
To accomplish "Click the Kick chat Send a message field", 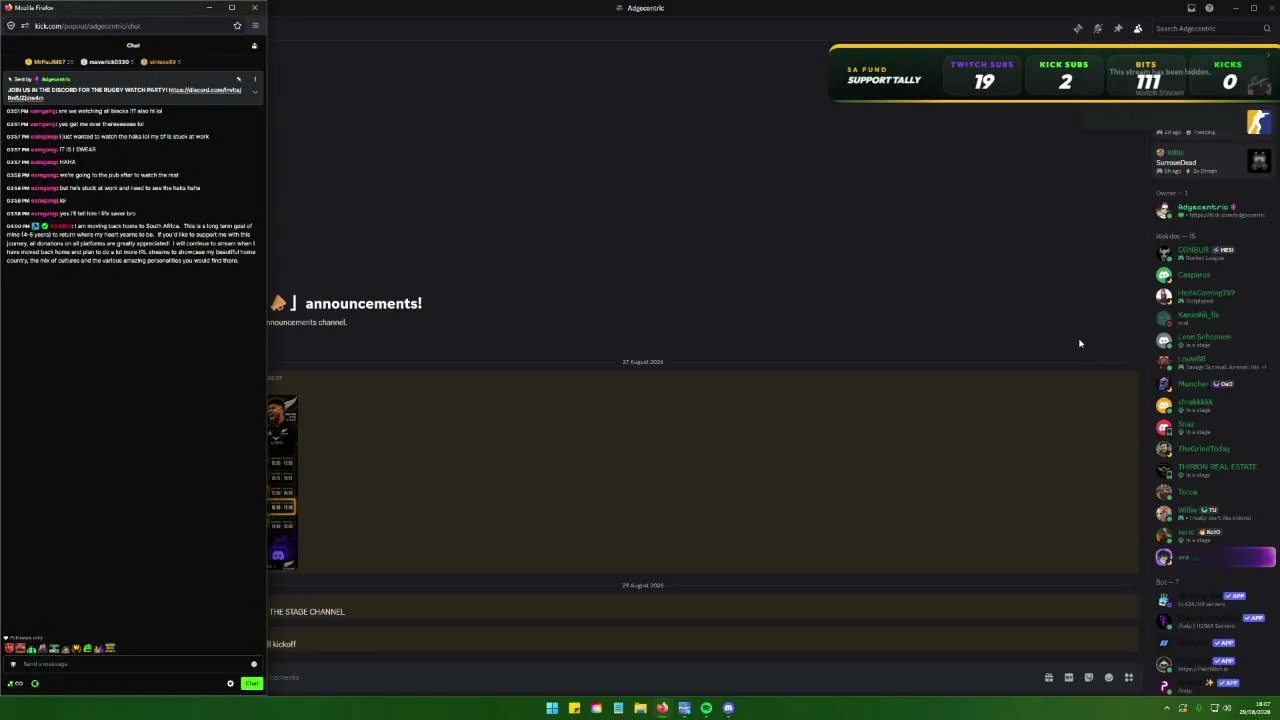I will point(131,664).
